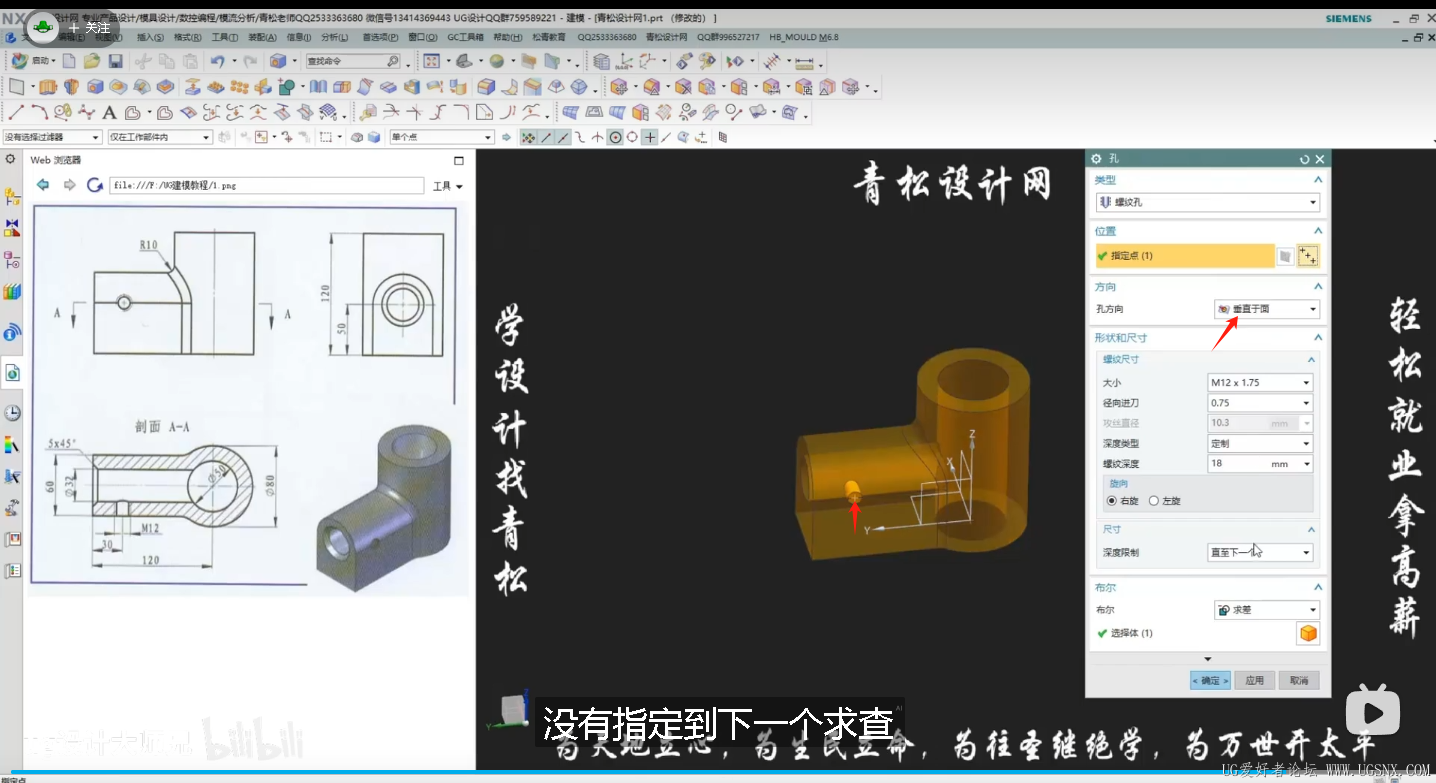1436x783 pixels.
Task: Open the 分析(L) menu
Action: 335,37
